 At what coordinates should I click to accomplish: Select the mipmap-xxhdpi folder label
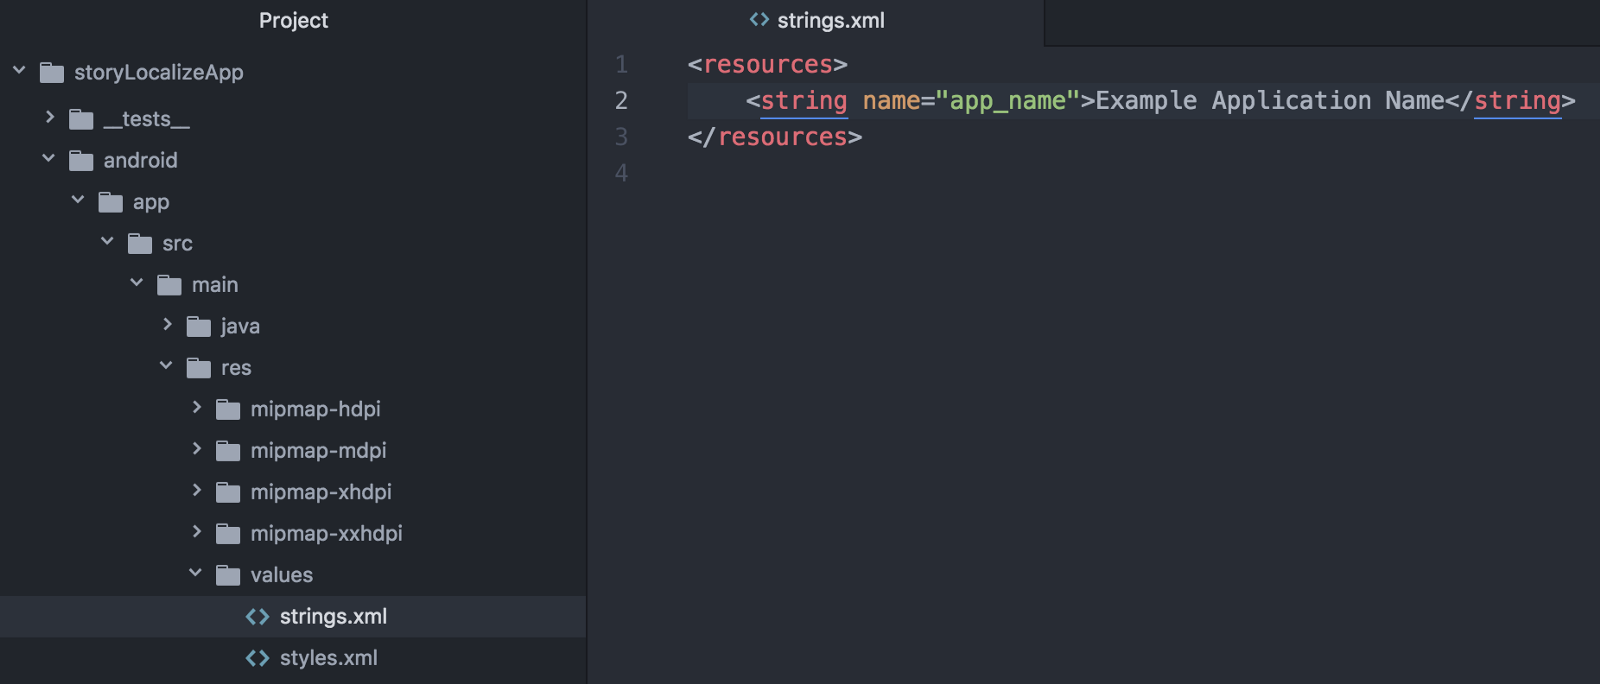tap(326, 534)
